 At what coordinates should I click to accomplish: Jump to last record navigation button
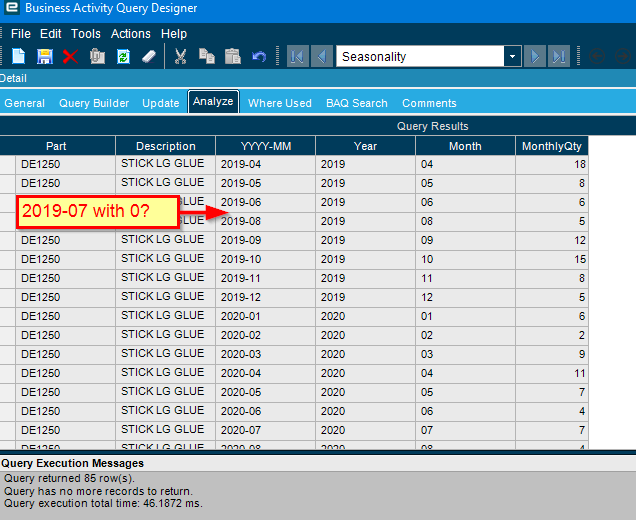click(559, 56)
